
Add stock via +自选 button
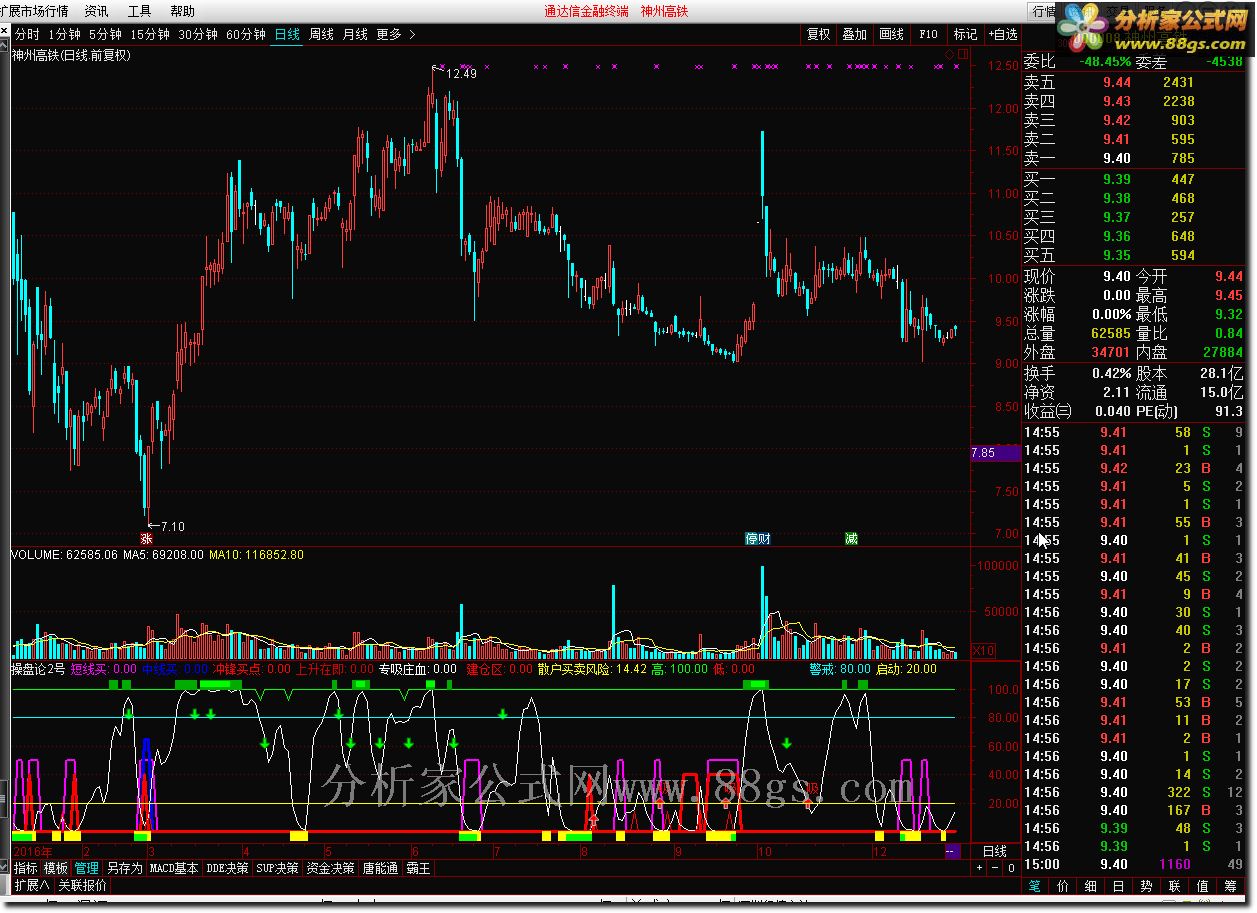tap(1002, 34)
